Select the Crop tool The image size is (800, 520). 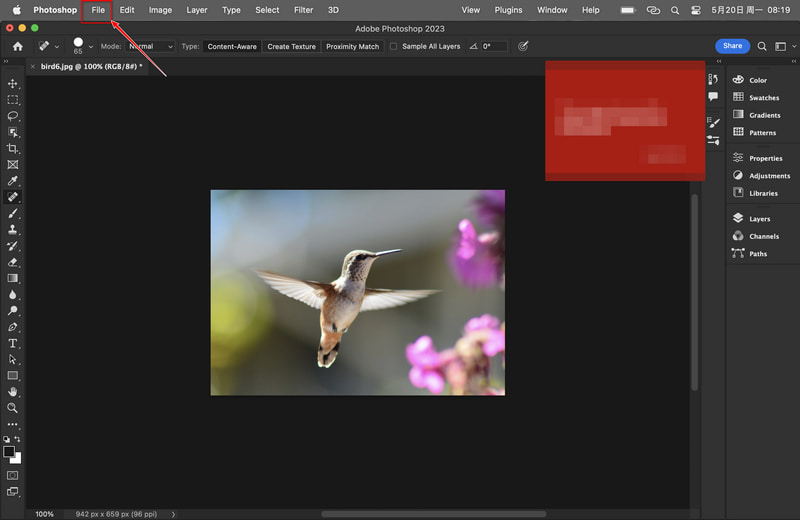[12, 148]
